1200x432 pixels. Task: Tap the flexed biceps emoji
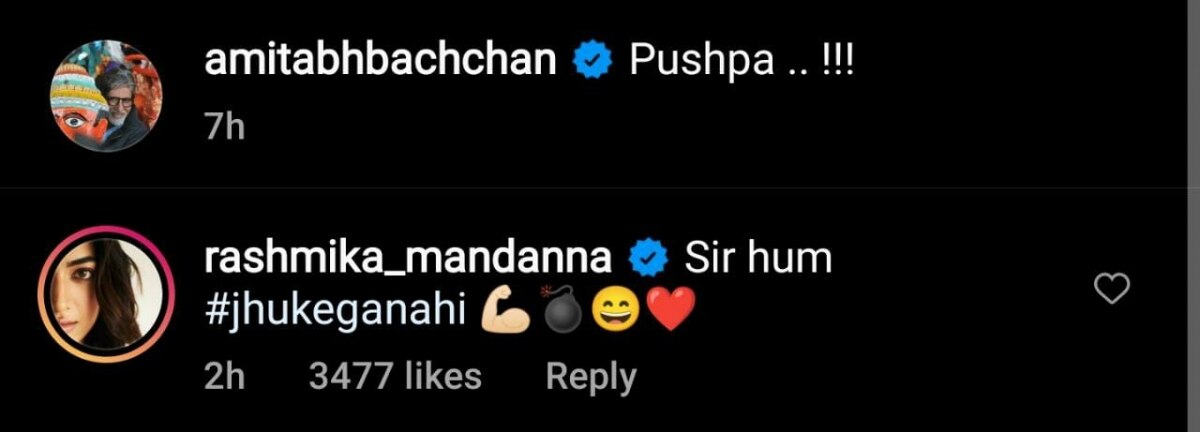(506, 314)
